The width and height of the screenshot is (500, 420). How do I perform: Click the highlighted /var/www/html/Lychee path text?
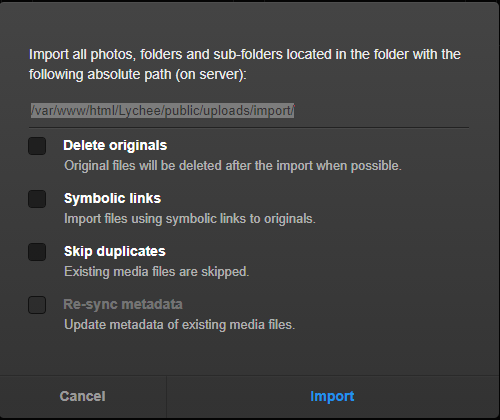(163, 111)
